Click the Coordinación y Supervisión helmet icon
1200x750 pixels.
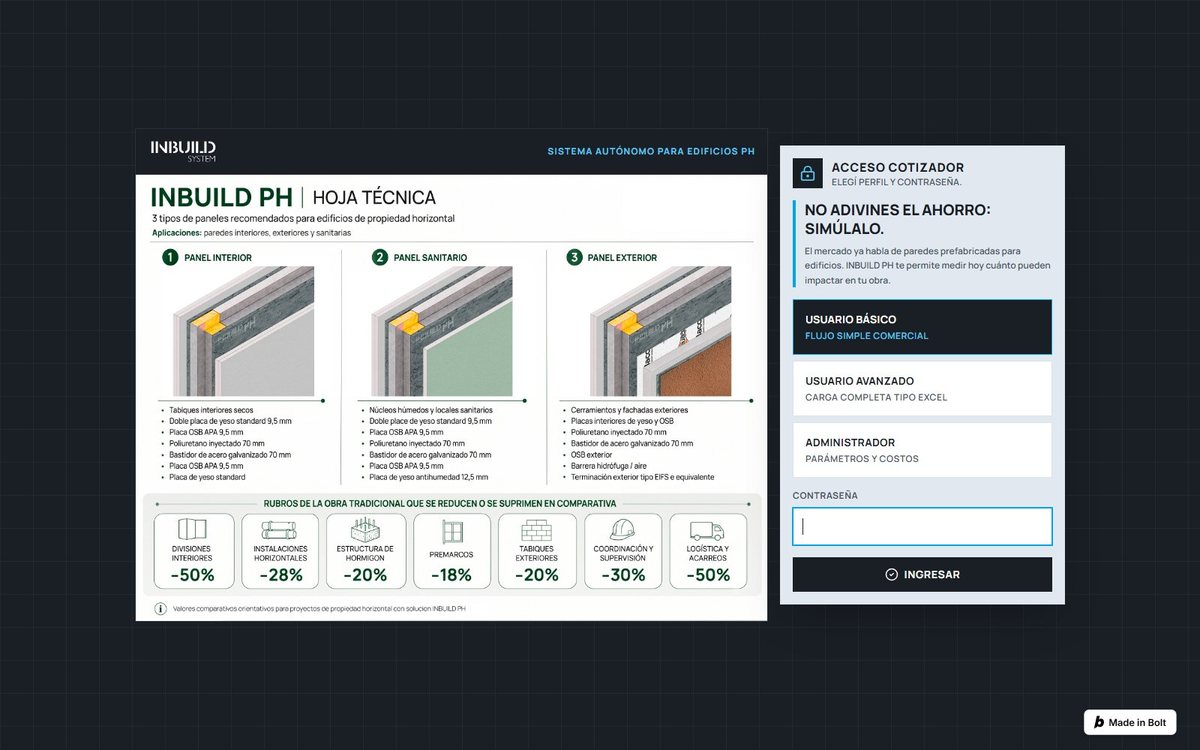[623, 529]
